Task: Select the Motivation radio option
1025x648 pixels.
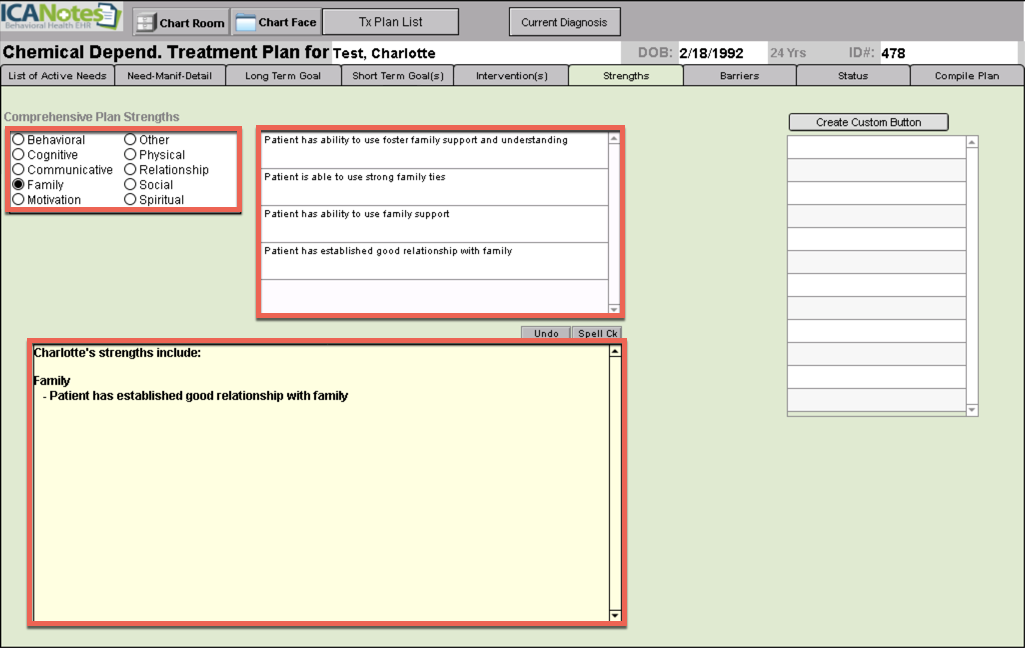Action: coord(18,200)
